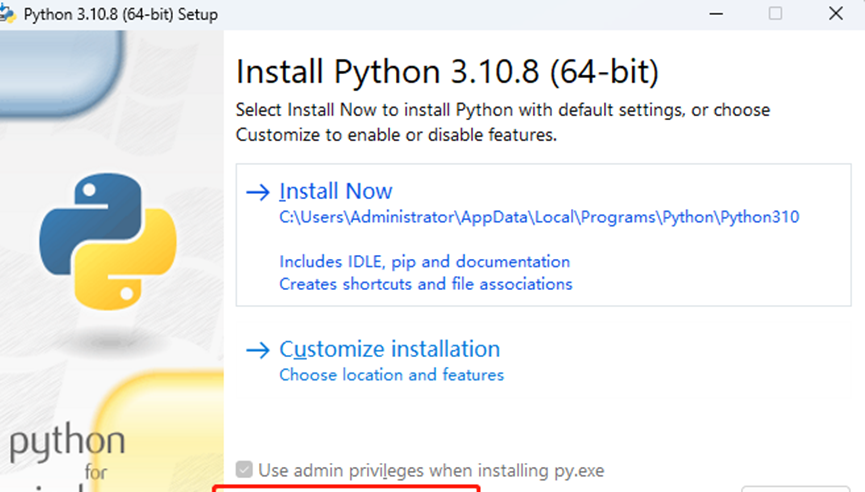Click 'Includes IDLE, pip and documentation' text
The image size is (865, 492).
[424, 261]
